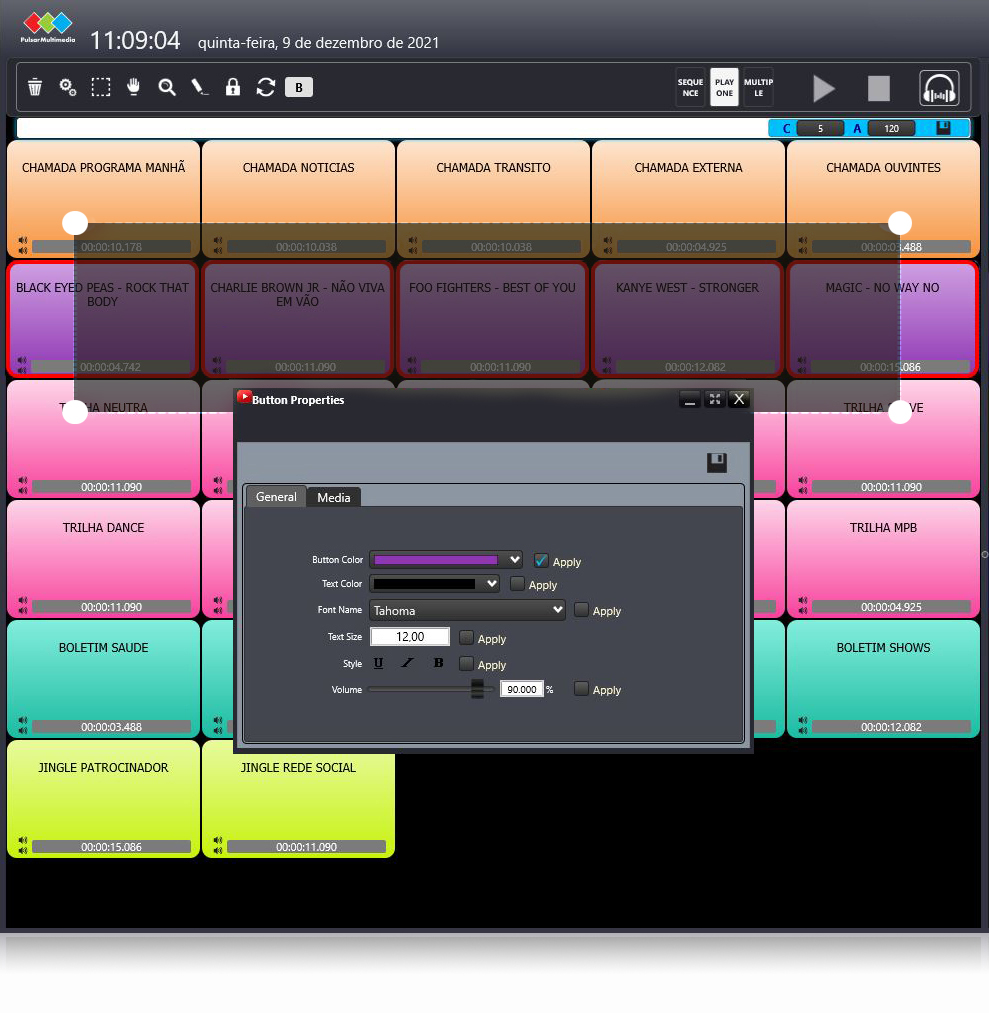Open the gears settings icon
The image size is (989, 1013).
tap(68, 87)
